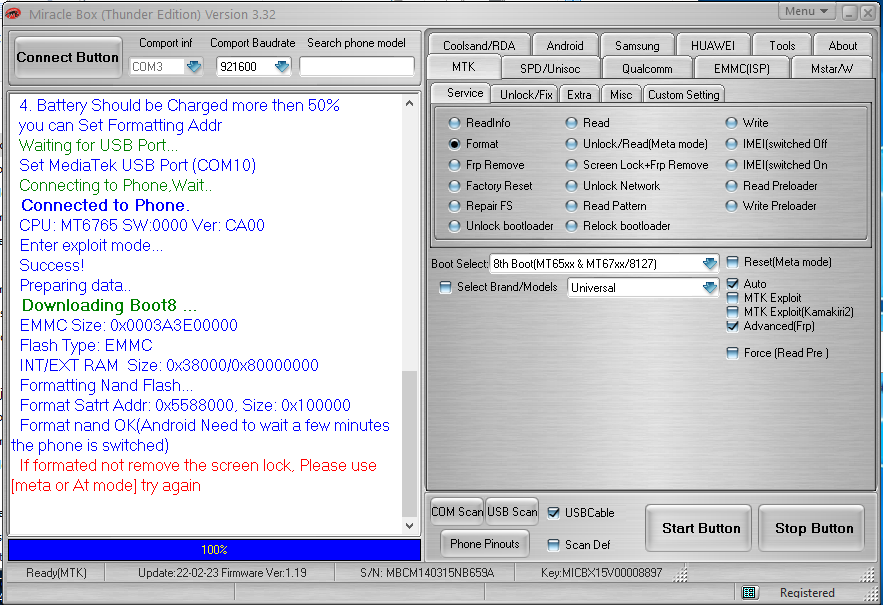Click the log scrollbar up arrow
This screenshot has width=883, height=605.
point(409,104)
